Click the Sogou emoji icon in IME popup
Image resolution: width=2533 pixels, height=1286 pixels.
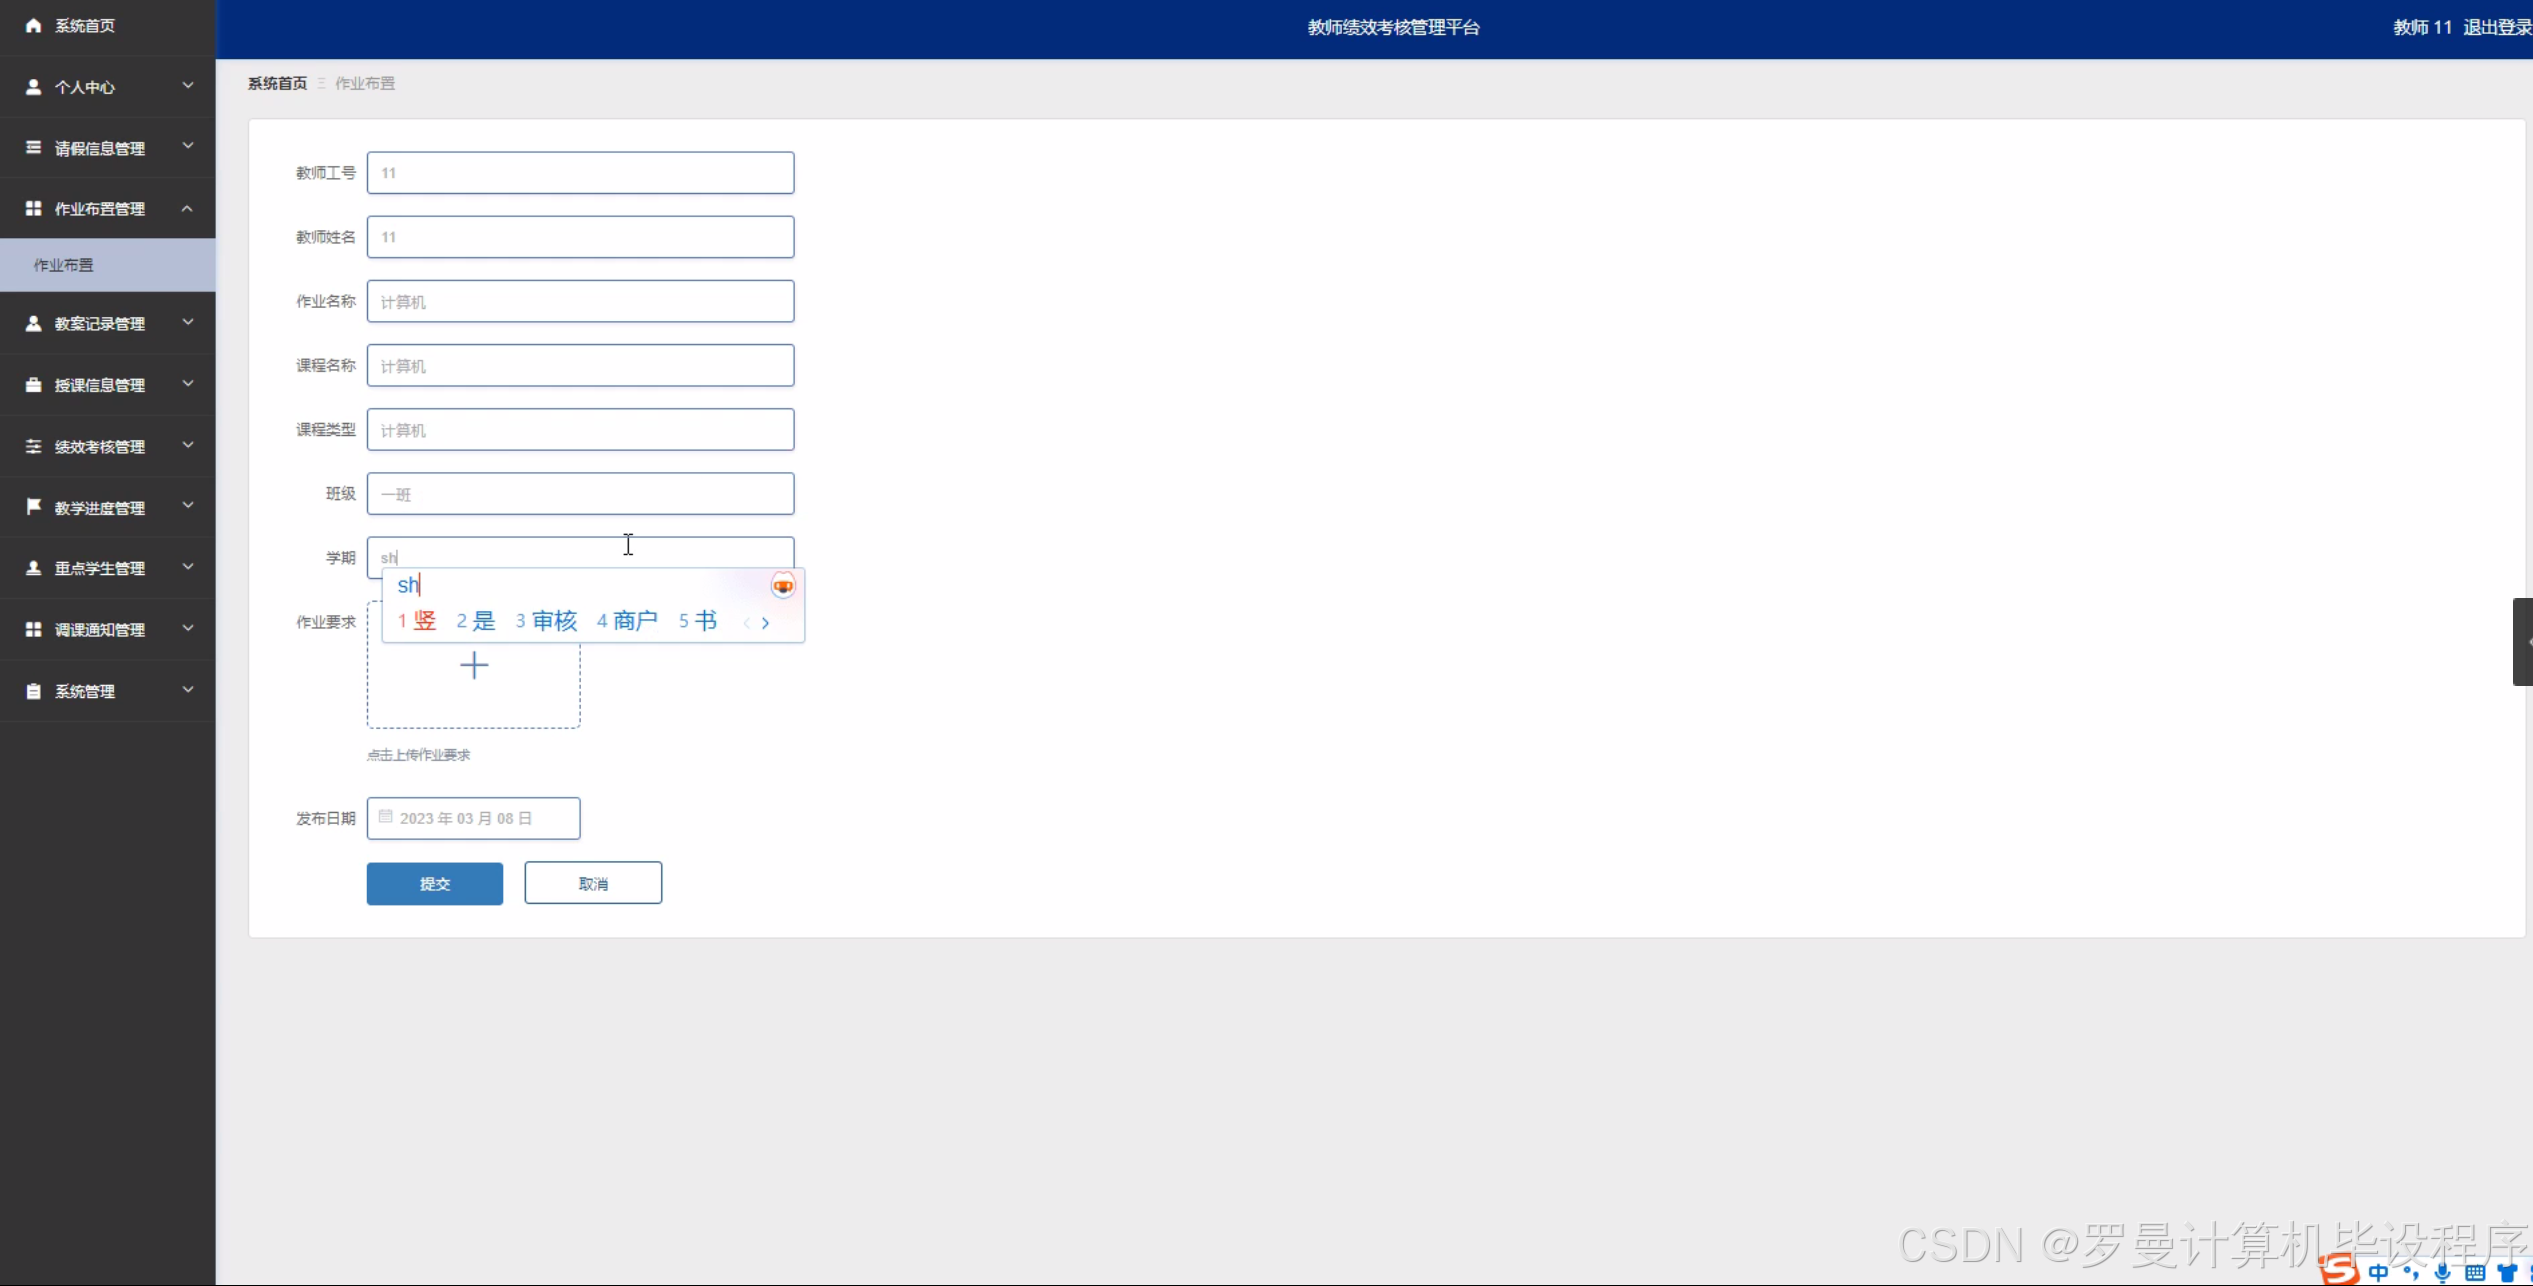coord(783,586)
